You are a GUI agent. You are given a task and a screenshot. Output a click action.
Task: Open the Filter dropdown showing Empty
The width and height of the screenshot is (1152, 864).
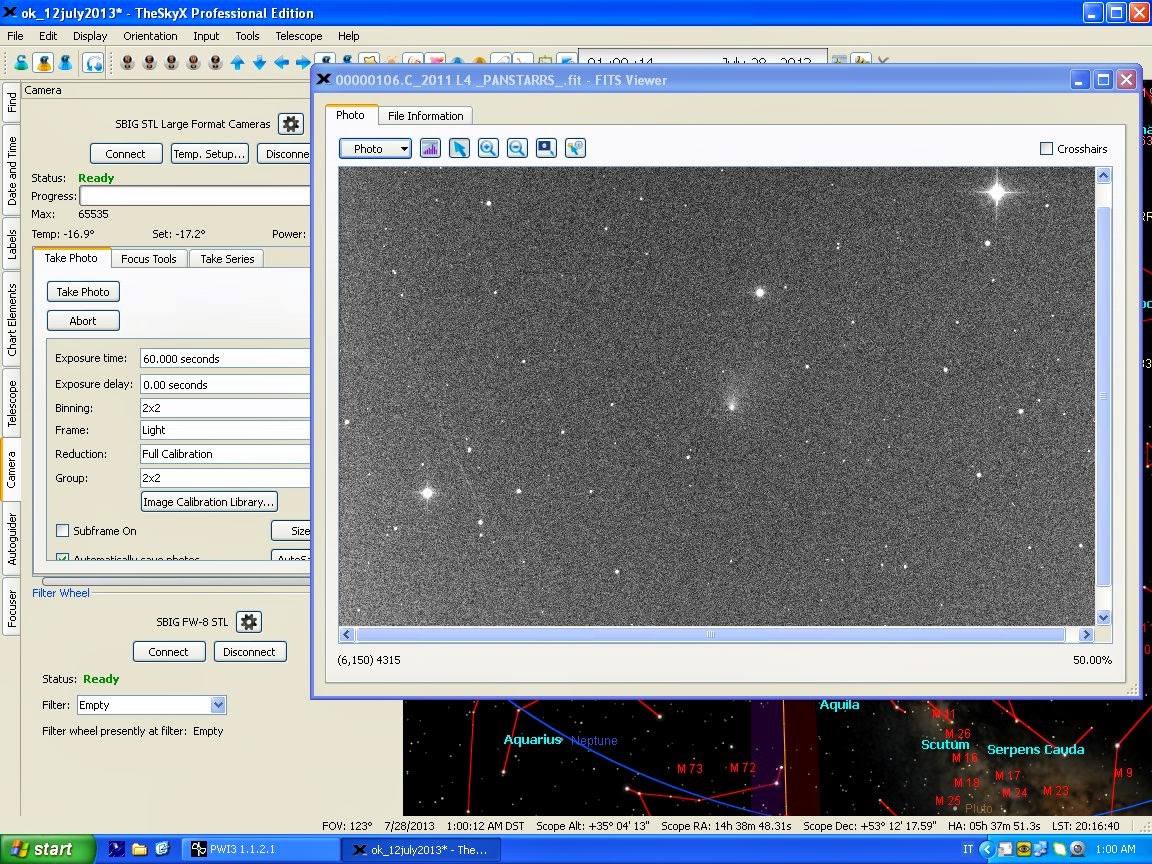(152, 705)
